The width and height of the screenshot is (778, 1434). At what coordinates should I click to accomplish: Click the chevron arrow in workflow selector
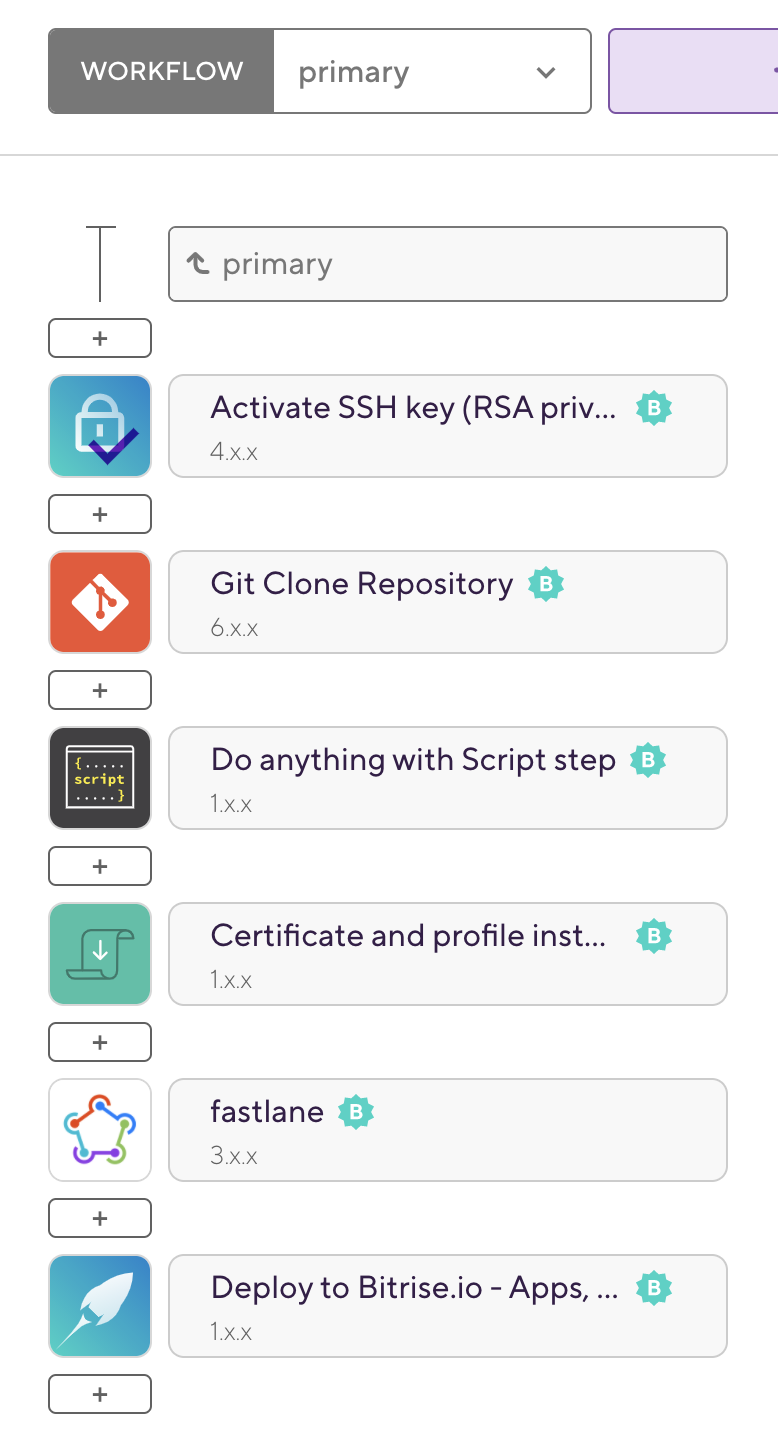point(546,72)
